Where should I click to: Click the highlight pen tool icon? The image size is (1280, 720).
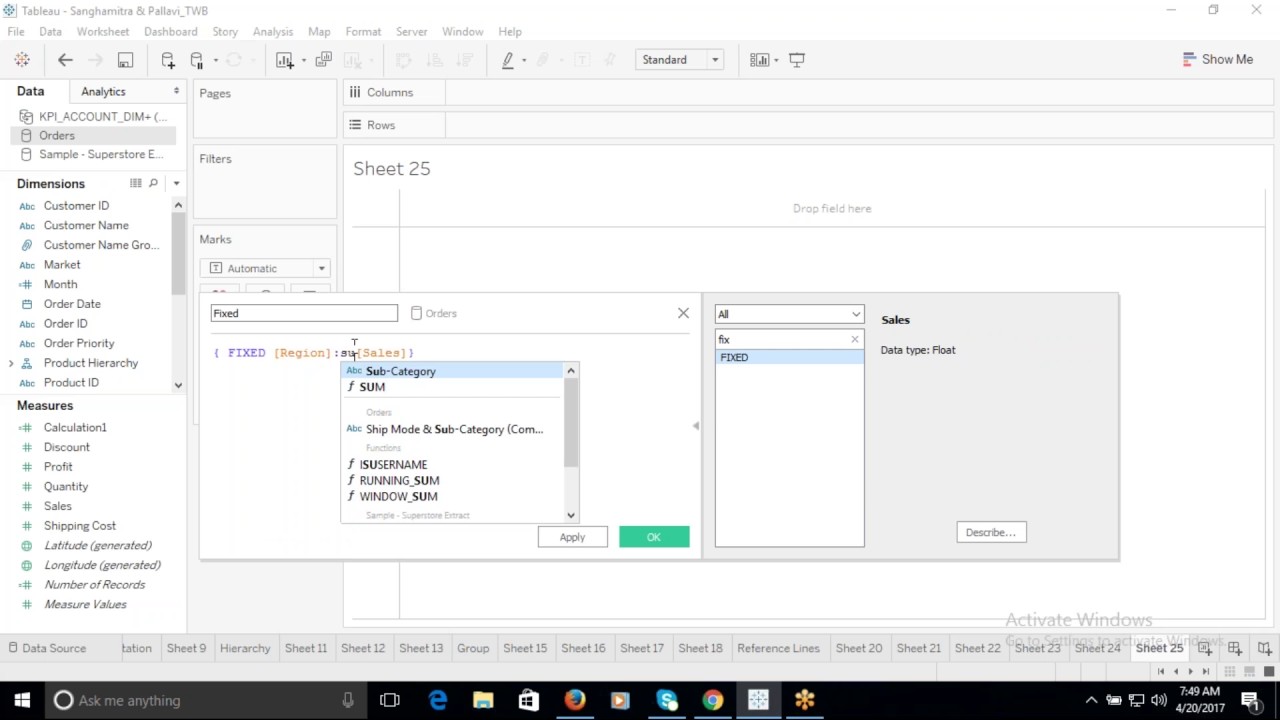click(x=507, y=60)
